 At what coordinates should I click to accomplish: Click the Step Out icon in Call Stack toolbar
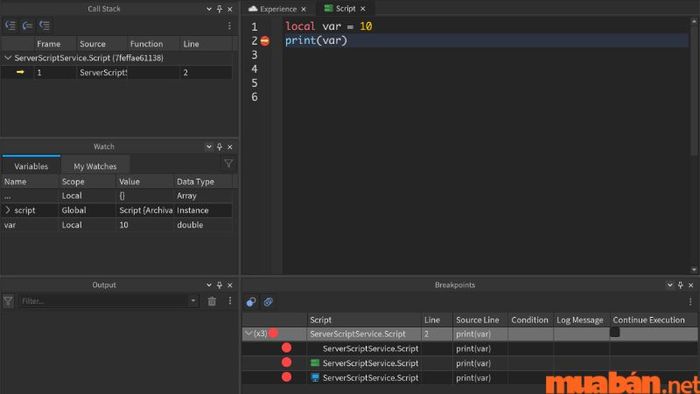pos(45,25)
